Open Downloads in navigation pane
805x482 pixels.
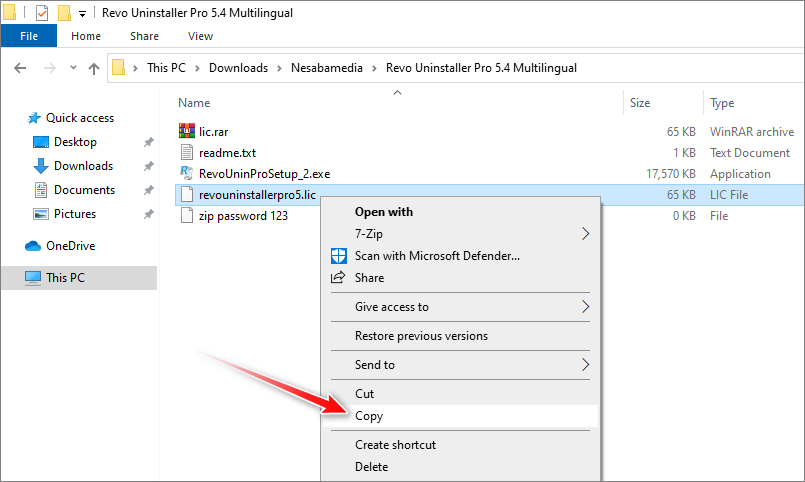pos(83,166)
